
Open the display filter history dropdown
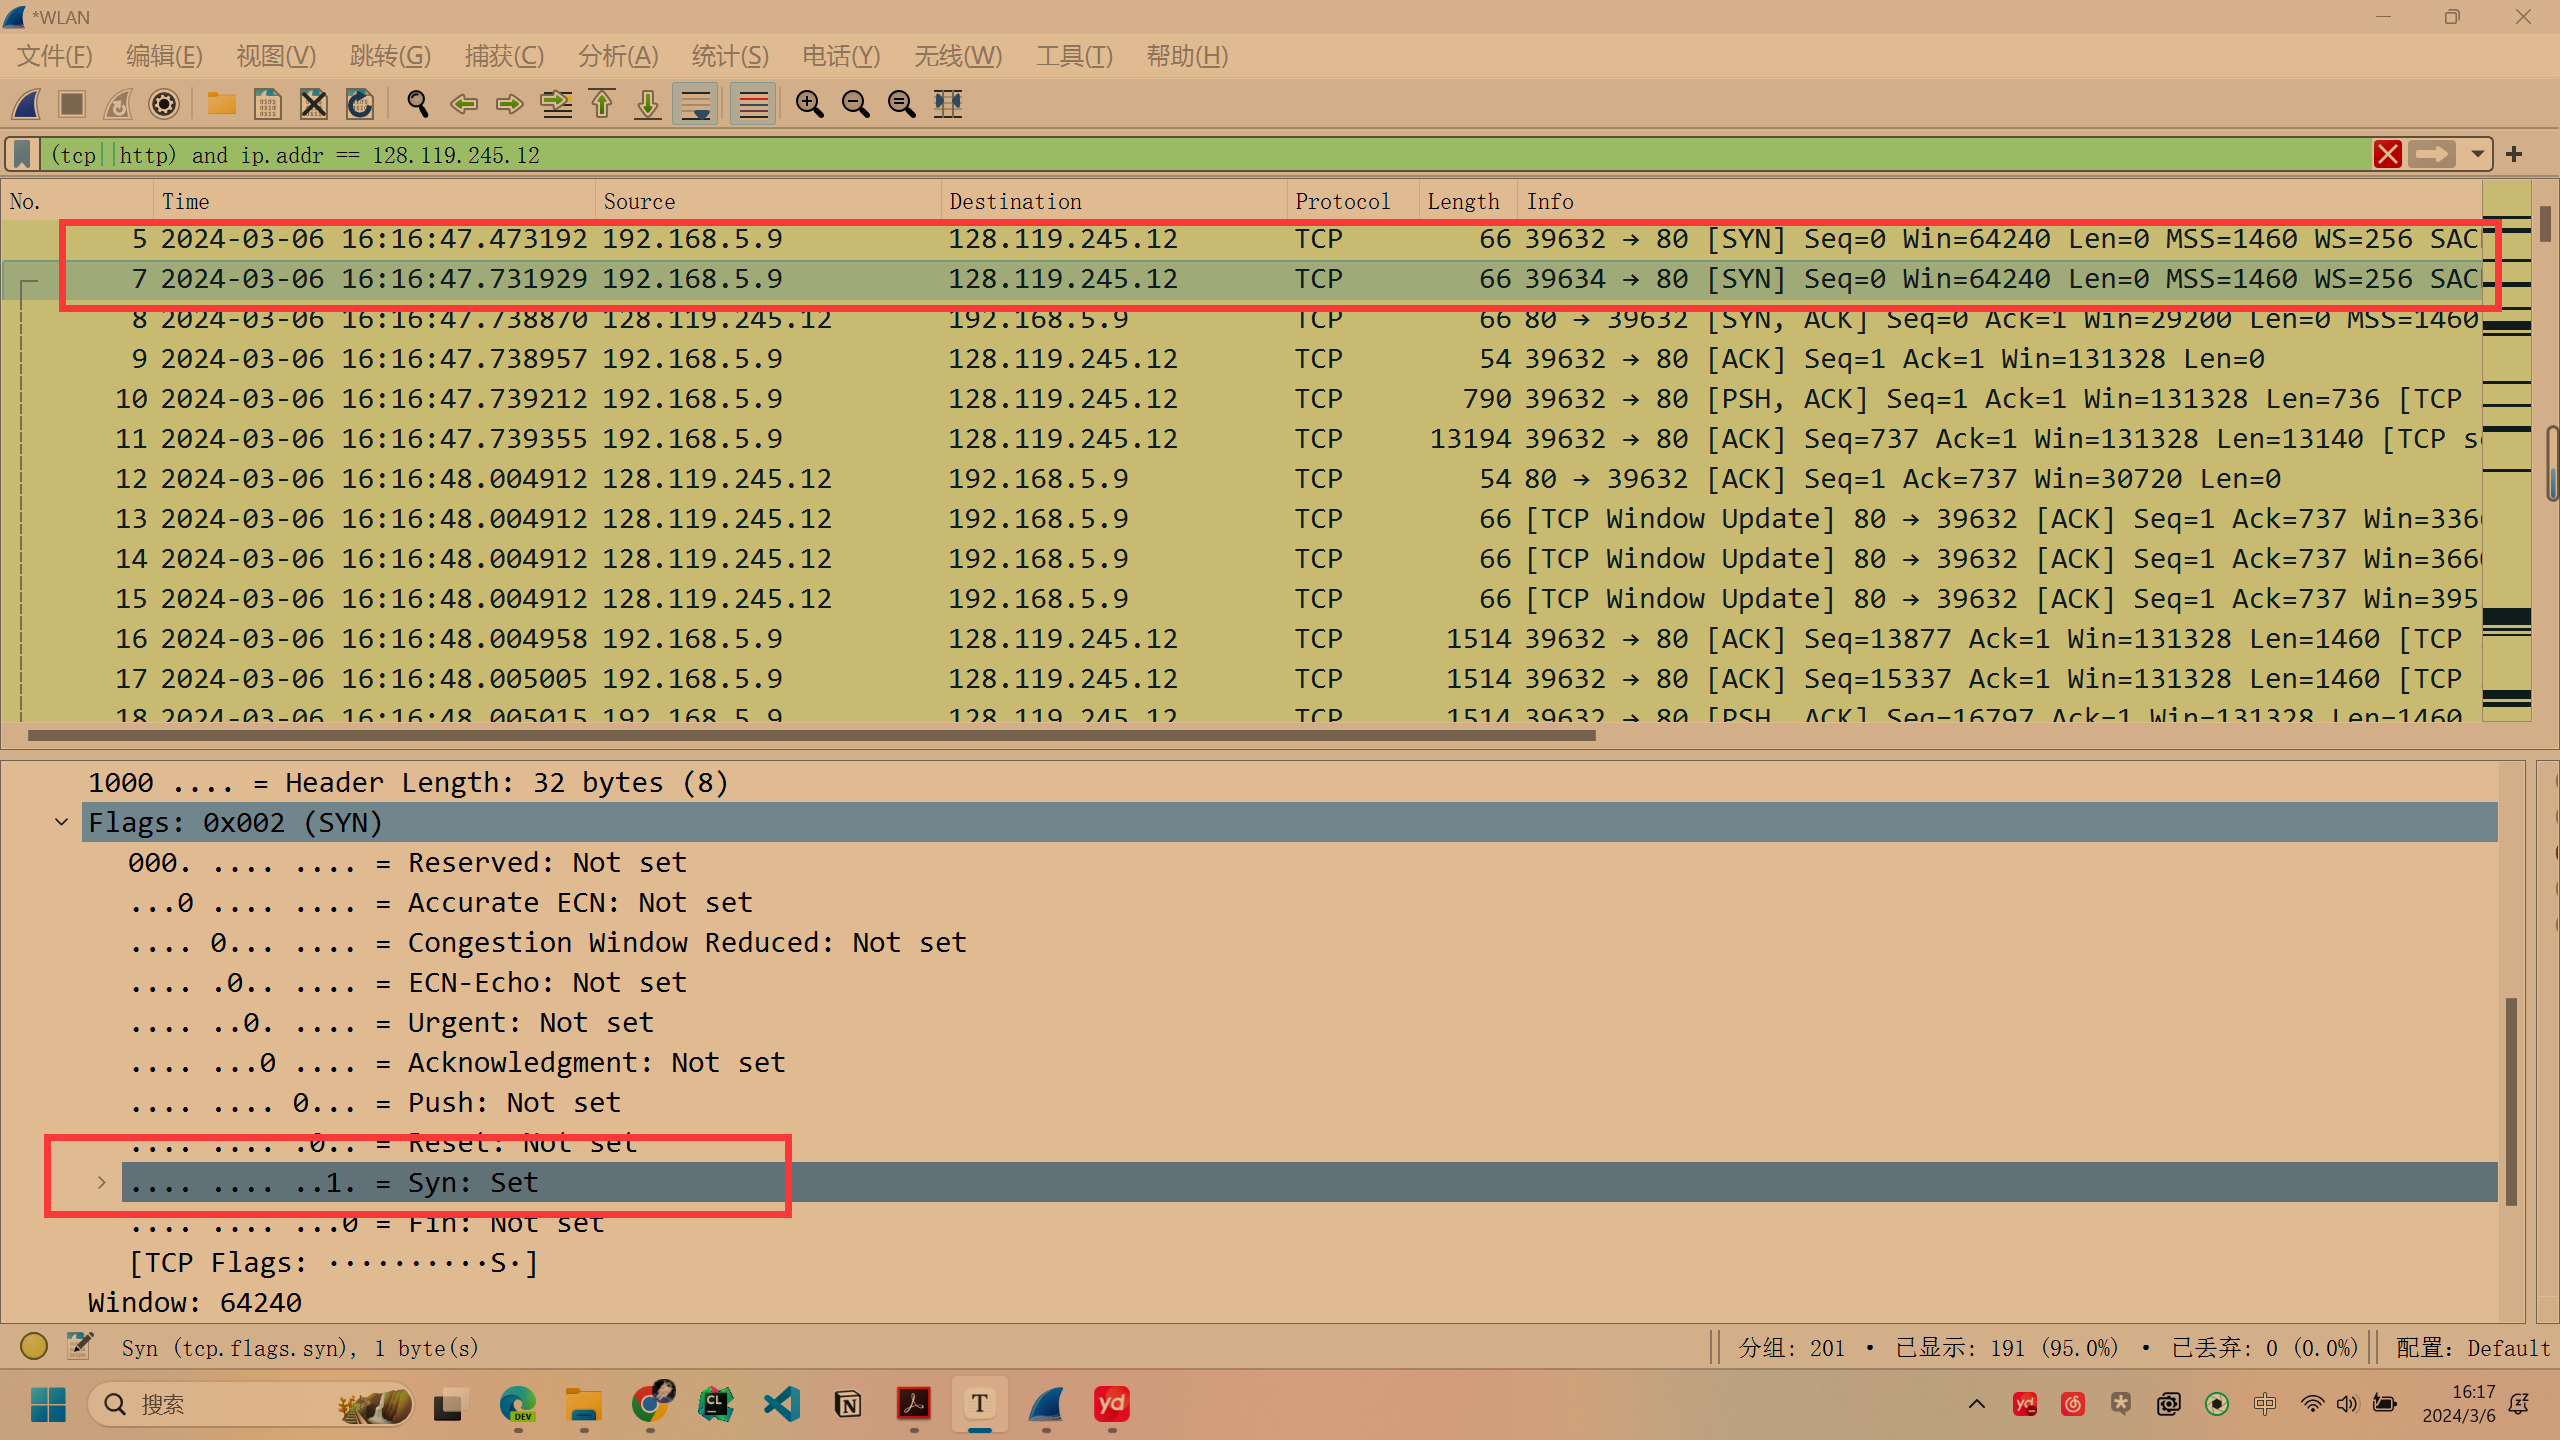[x=2477, y=154]
